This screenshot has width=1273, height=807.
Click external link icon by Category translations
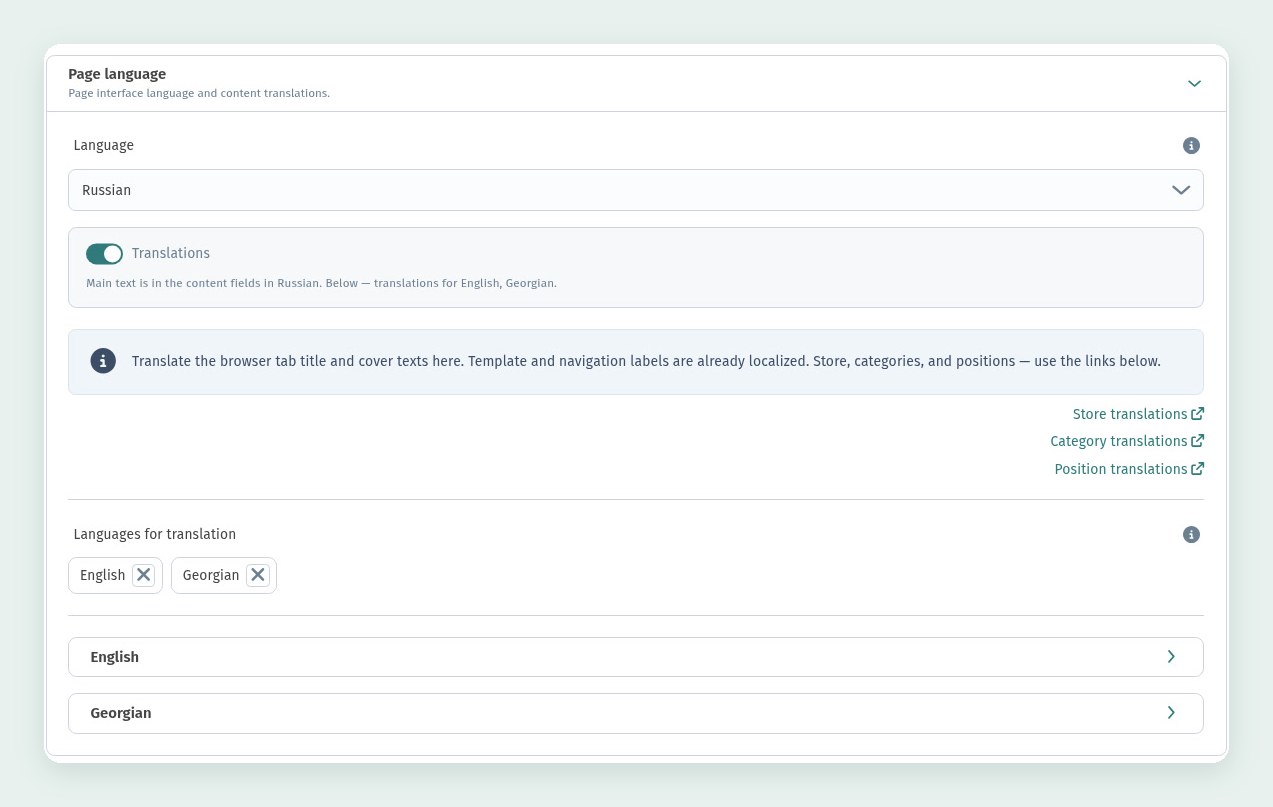tap(1198, 441)
